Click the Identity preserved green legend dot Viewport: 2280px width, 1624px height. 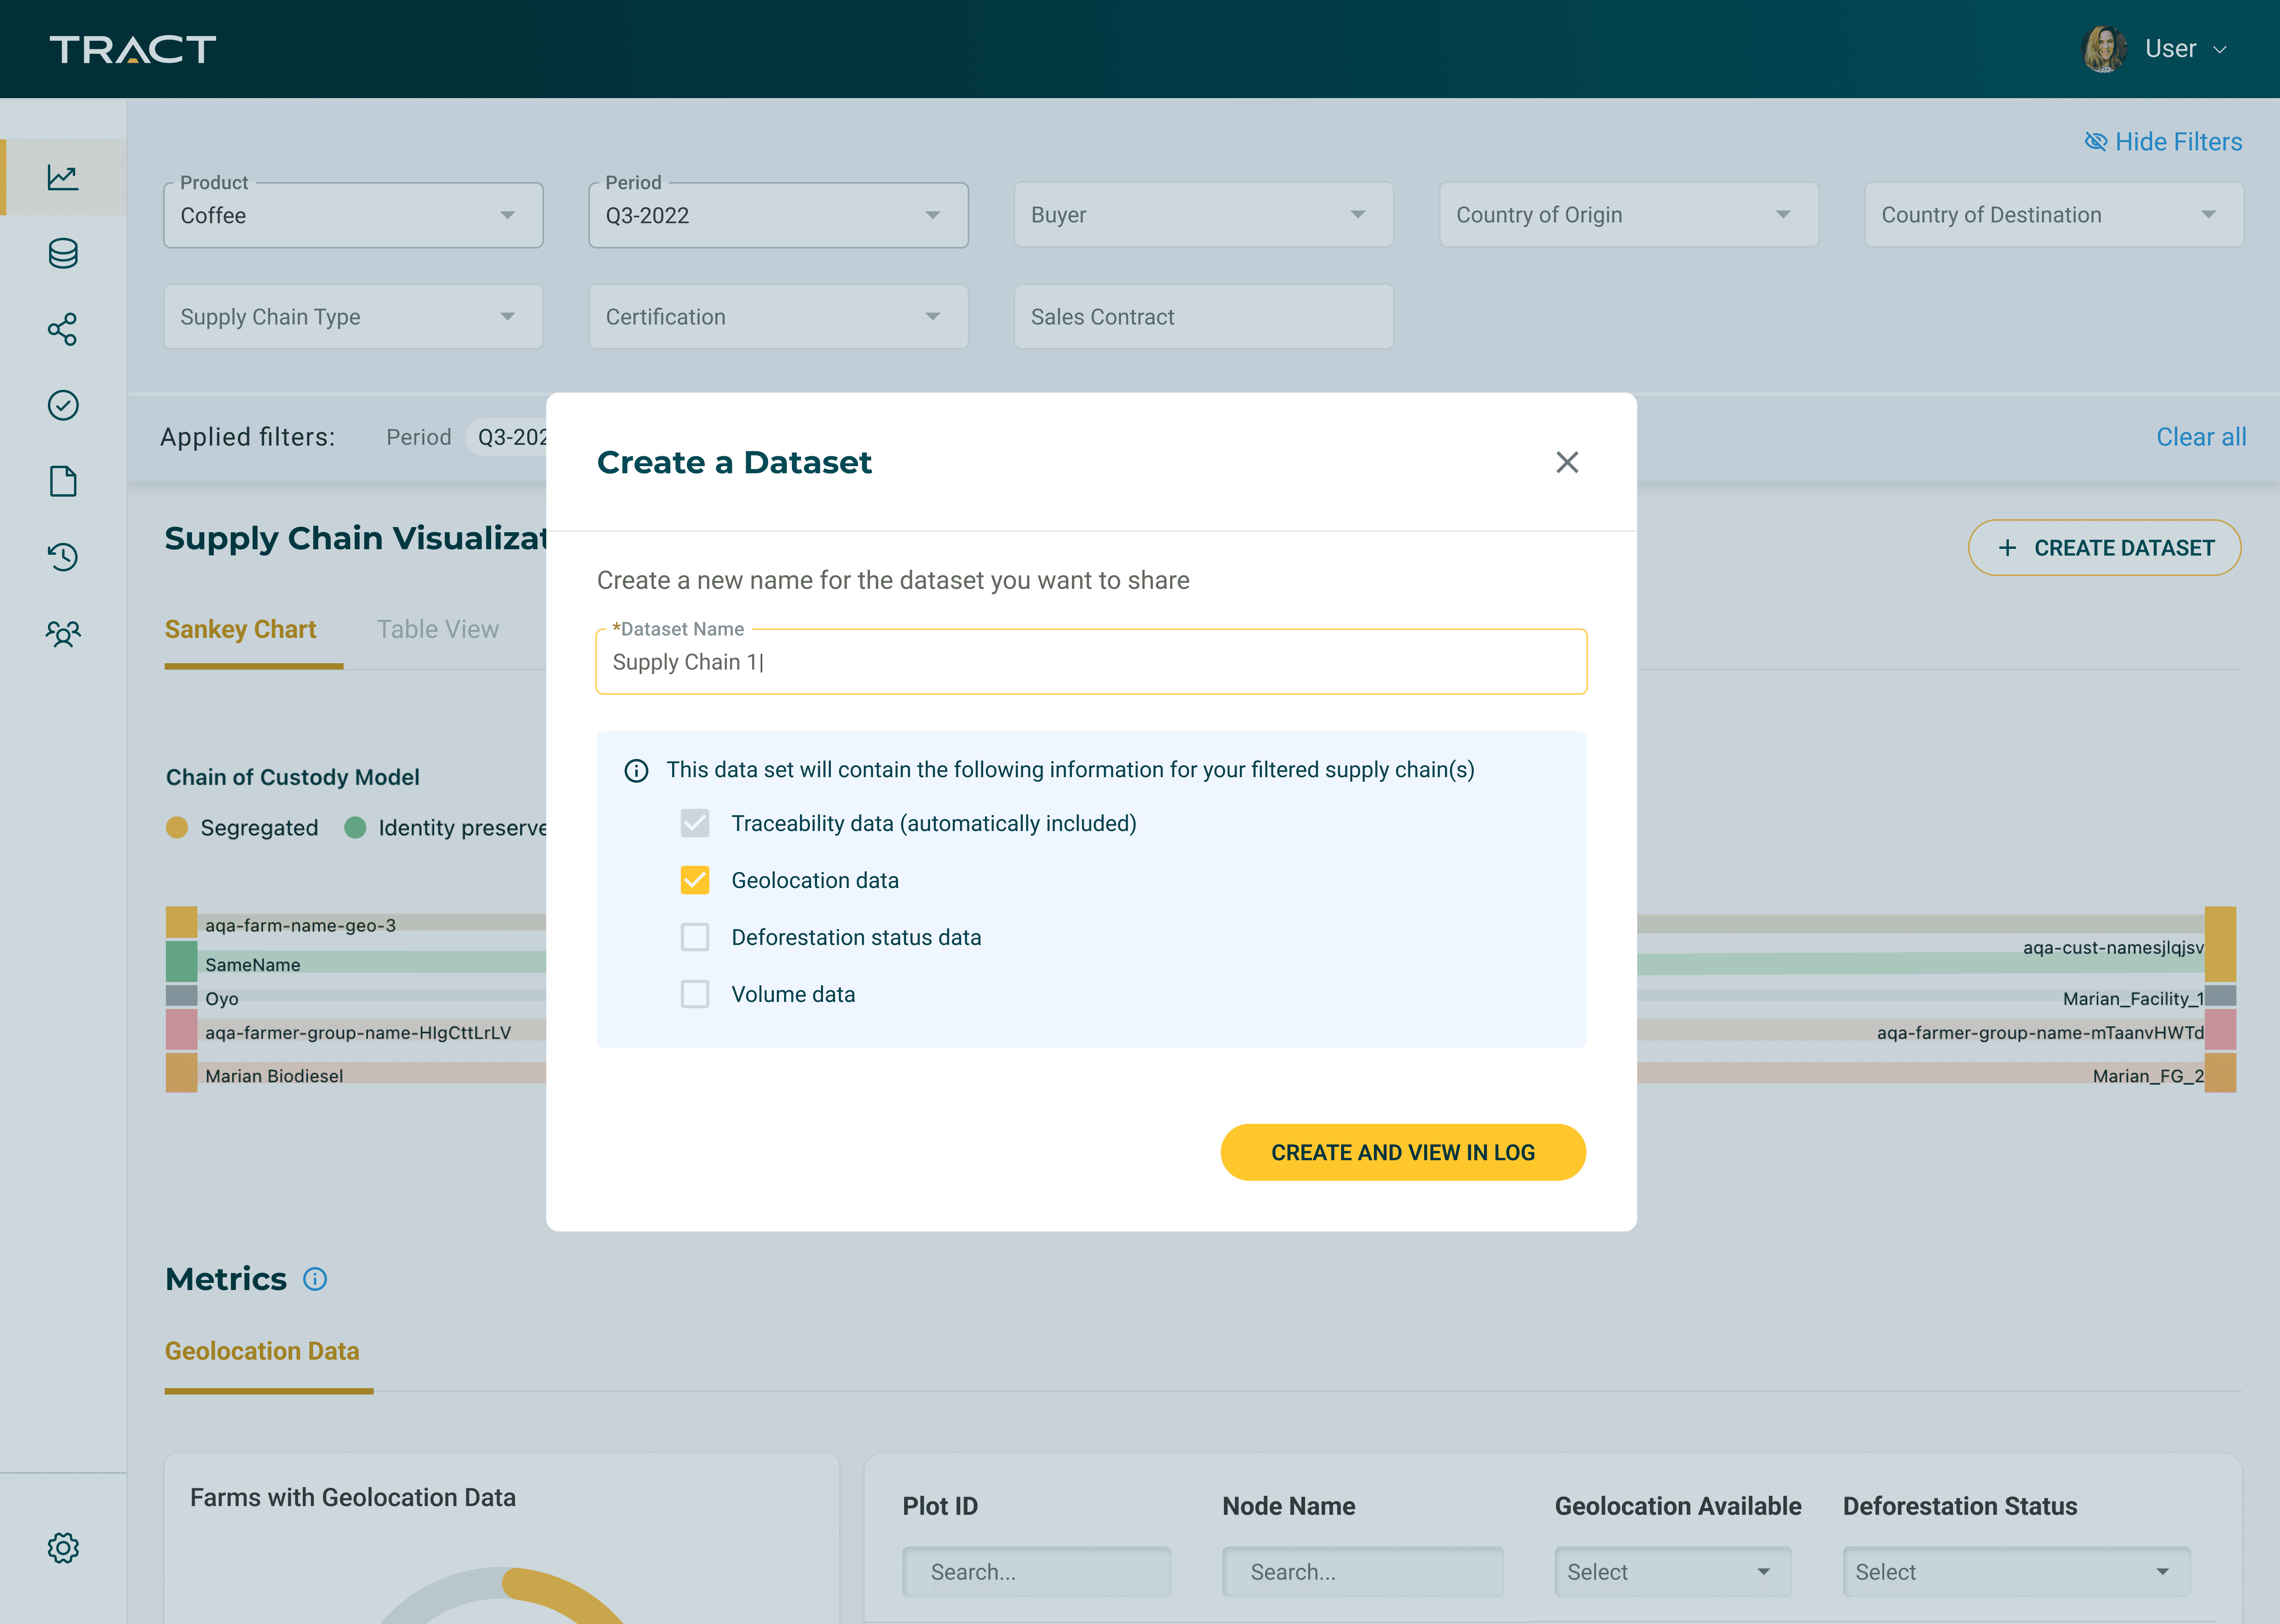click(355, 827)
